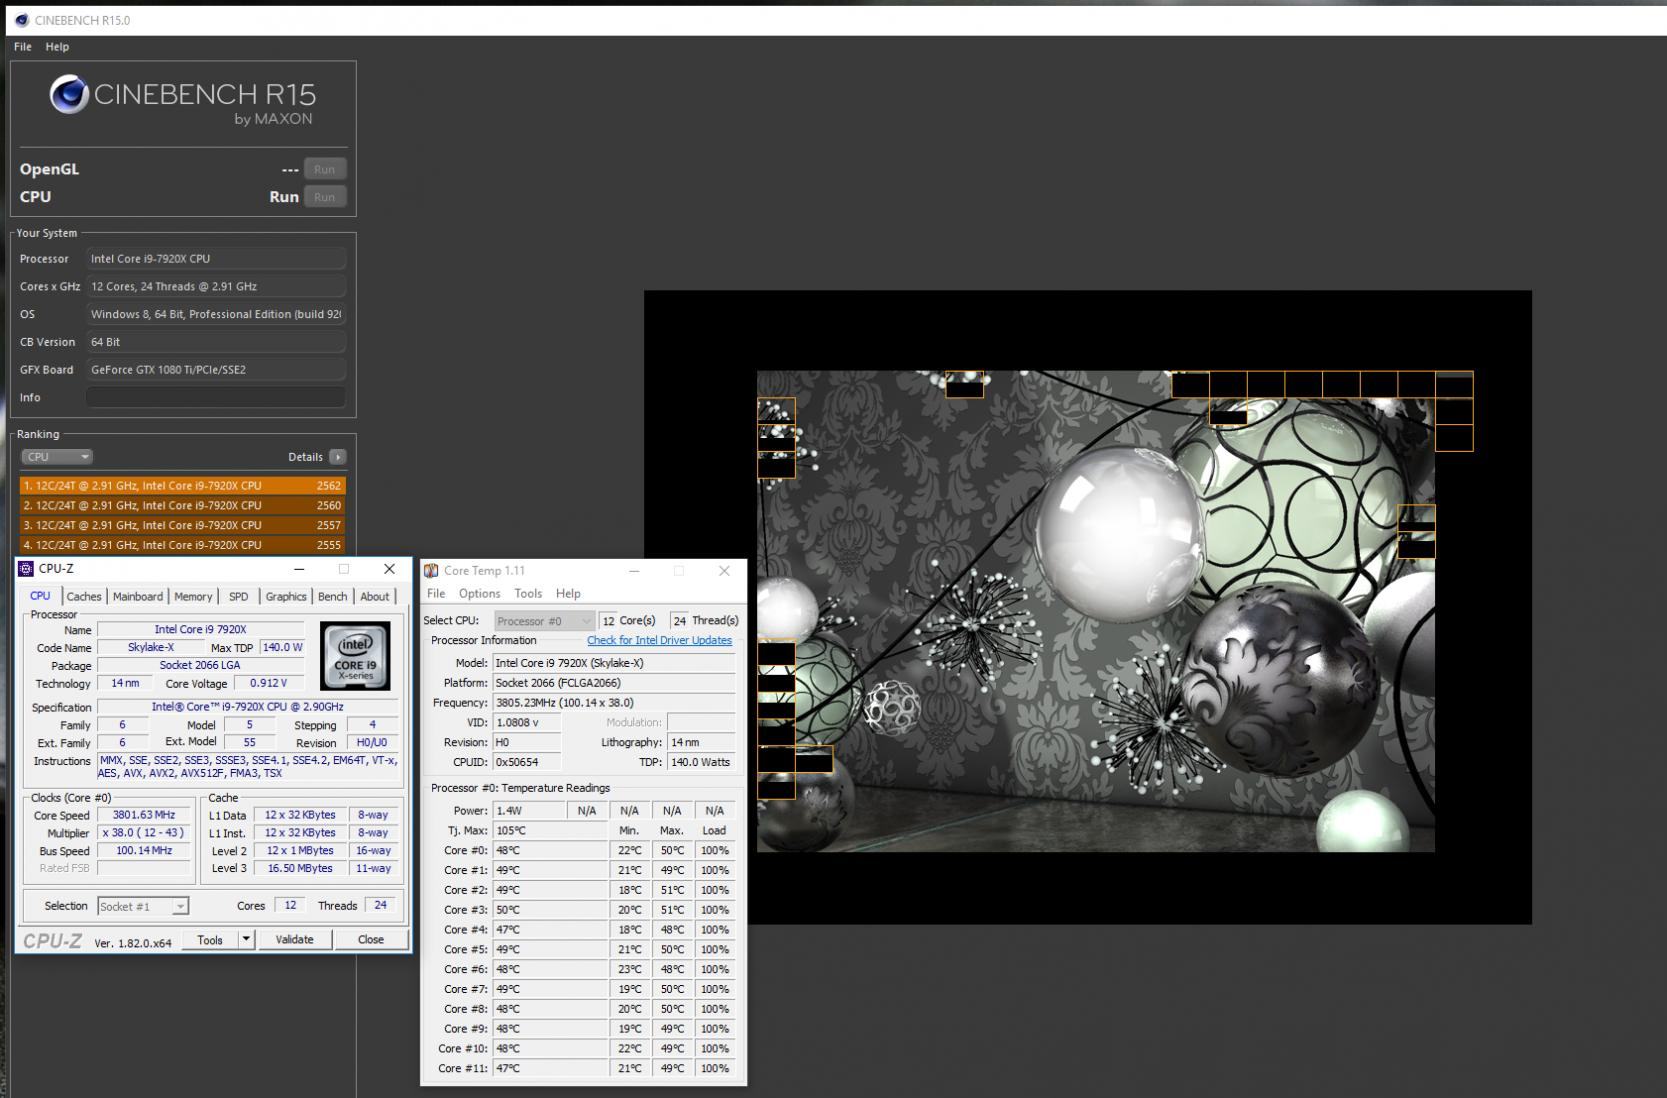This screenshot has height=1098, width=1667.
Task: Click CPU-Z Core Voltage value 0.912 V
Action: coord(268,684)
